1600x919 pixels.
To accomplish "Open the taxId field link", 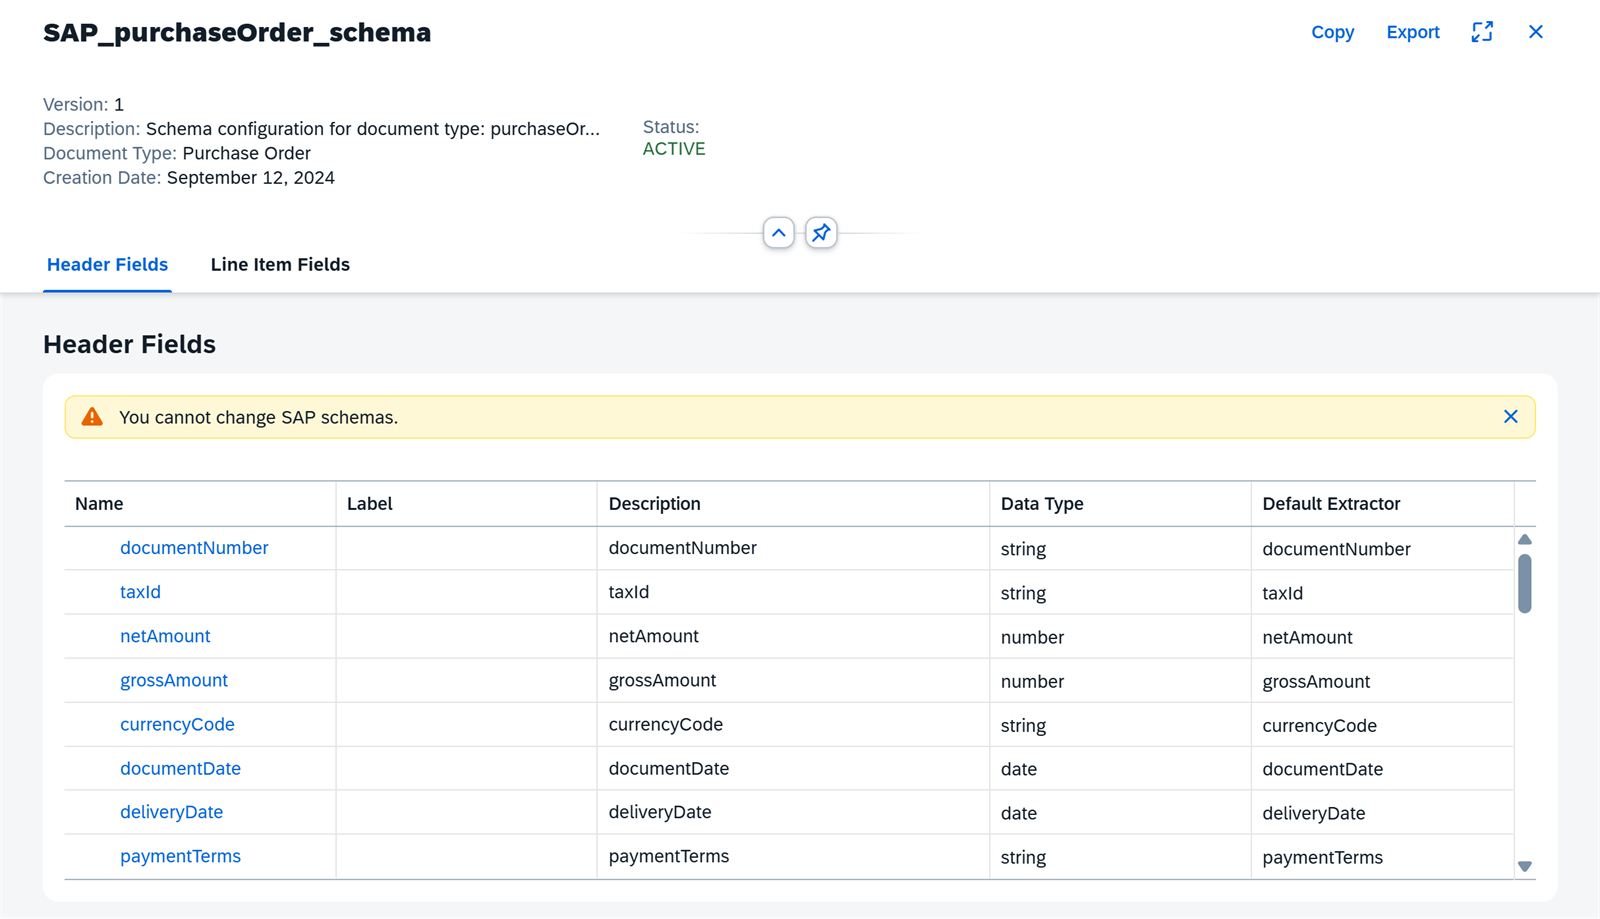I will (140, 592).
